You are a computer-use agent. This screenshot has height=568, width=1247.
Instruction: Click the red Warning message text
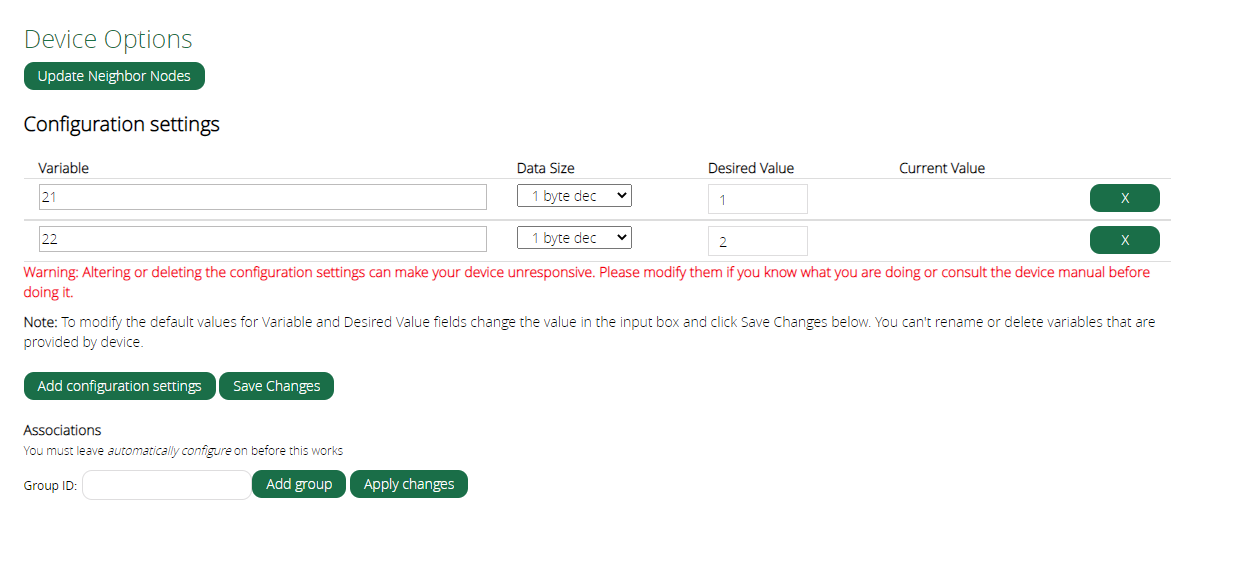587,282
